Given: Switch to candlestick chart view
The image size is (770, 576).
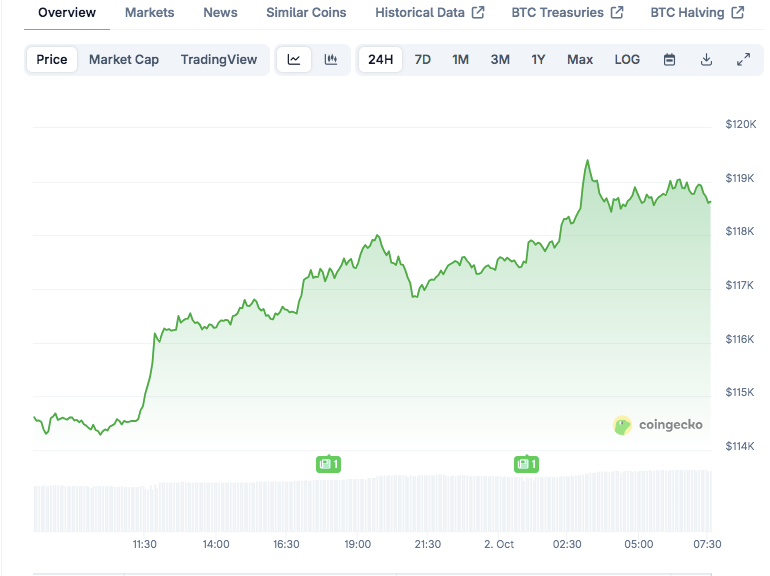Looking at the screenshot, I should point(331,60).
